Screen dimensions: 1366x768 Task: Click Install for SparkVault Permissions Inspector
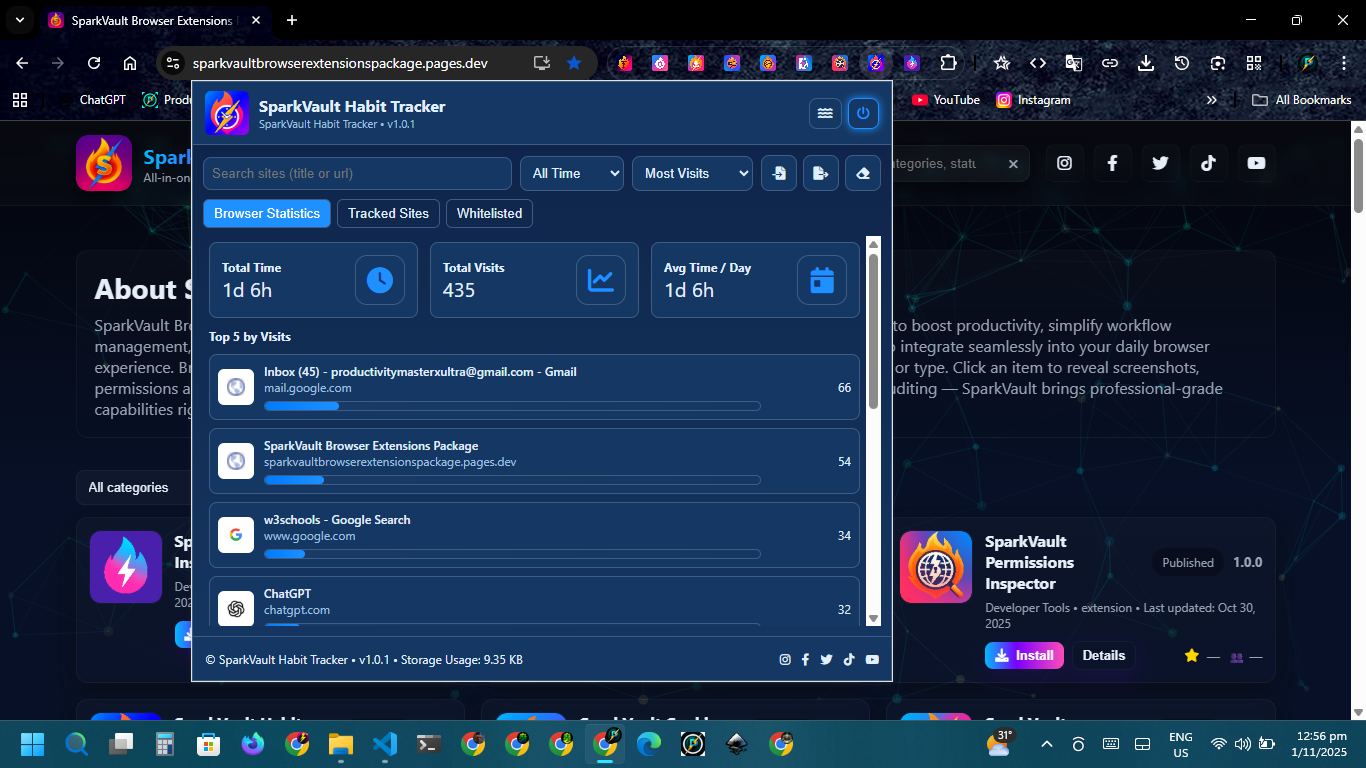click(1024, 656)
